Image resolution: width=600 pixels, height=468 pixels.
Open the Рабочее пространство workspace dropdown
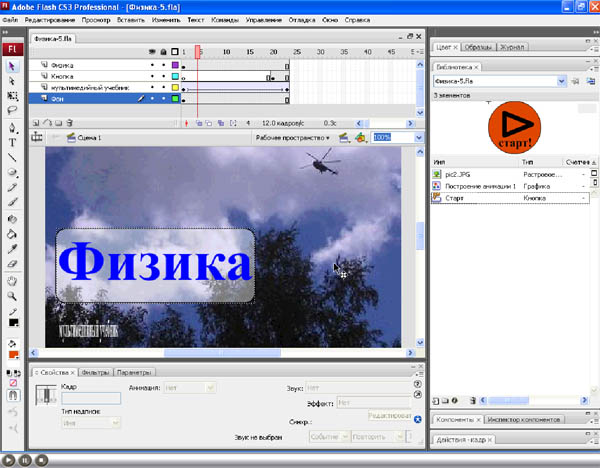click(x=292, y=137)
